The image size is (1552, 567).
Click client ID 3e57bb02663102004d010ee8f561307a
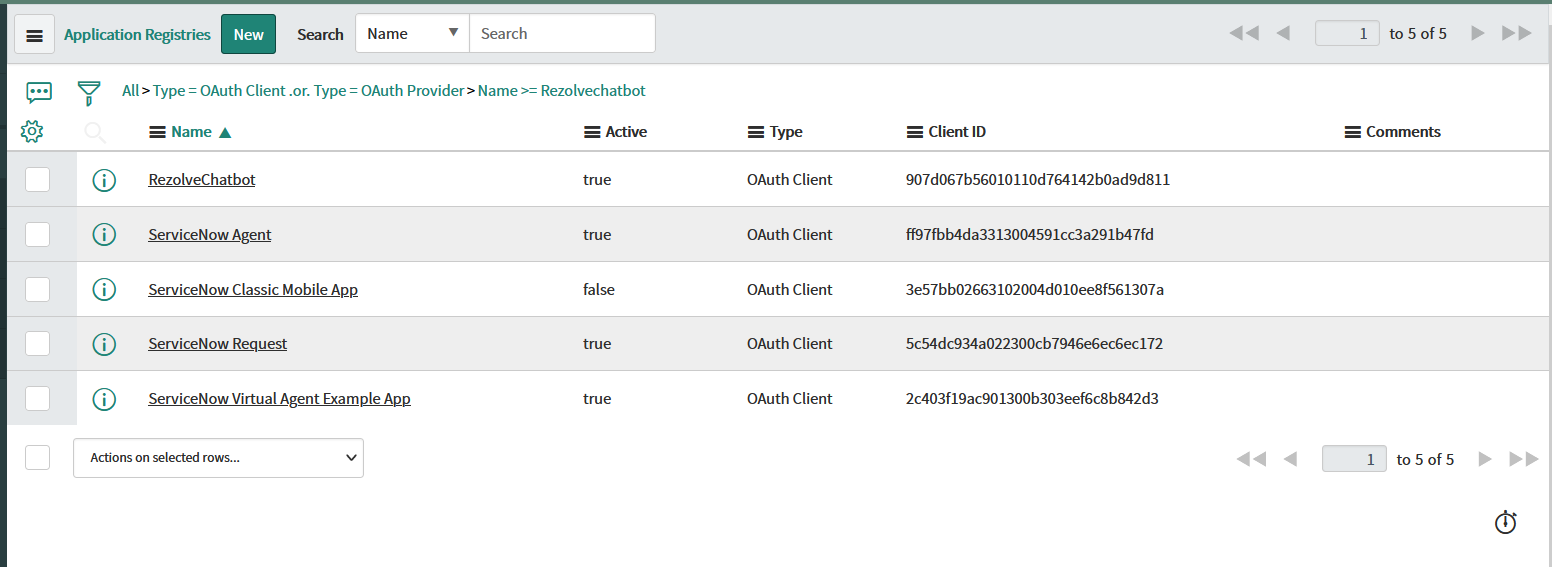[1035, 290]
